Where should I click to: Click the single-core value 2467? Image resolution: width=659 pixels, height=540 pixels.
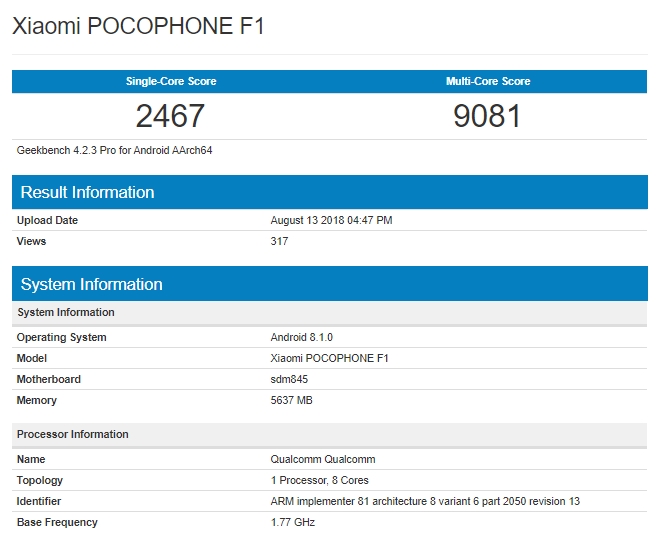(x=170, y=116)
